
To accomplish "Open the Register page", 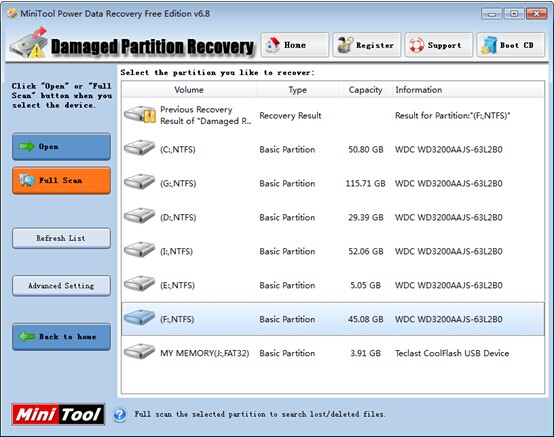I will click(x=367, y=45).
